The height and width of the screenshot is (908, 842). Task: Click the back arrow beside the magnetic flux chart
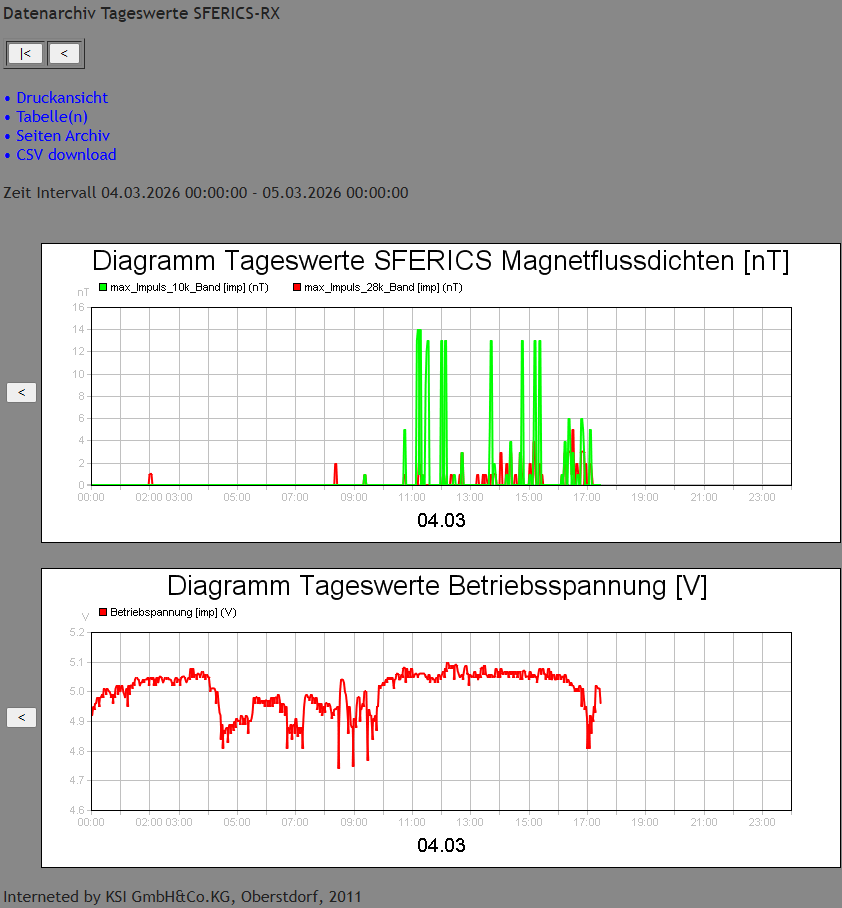point(21,392)
